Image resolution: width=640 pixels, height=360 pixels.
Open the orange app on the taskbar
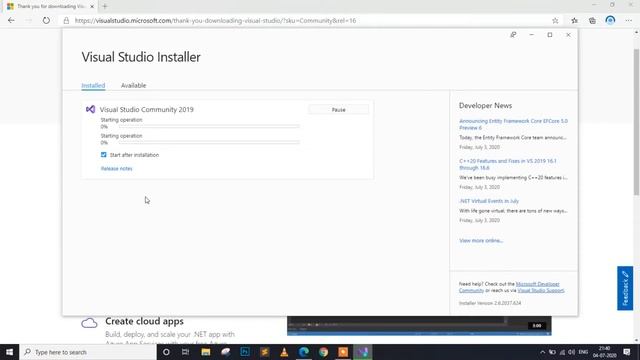343,352
